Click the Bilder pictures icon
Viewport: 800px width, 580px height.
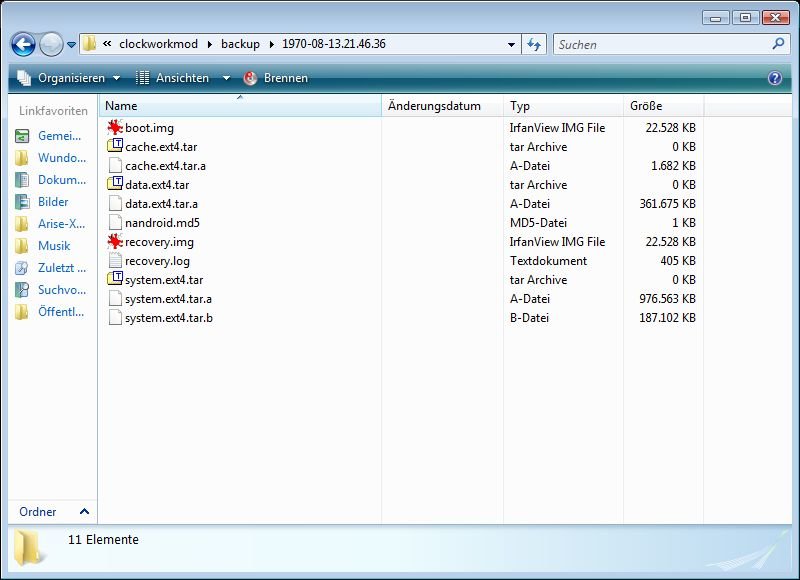[x=22, y=201]
